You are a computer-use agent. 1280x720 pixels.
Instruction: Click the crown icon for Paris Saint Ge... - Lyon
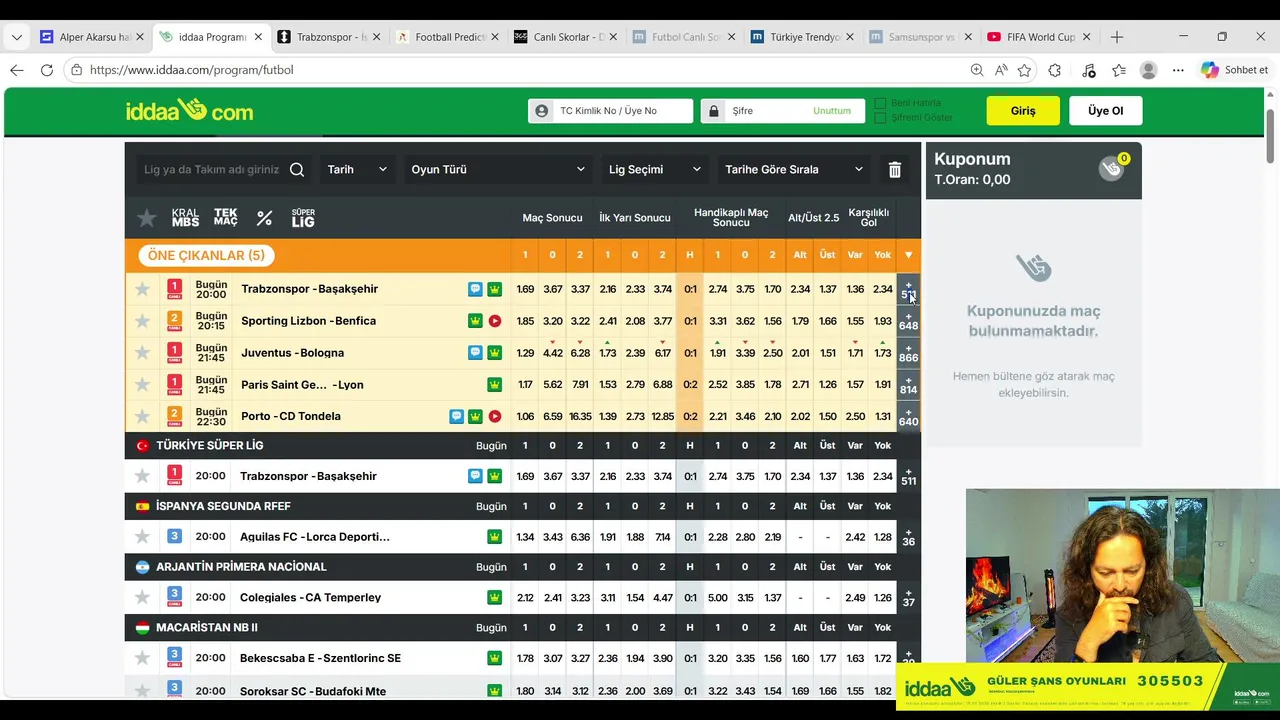(494, 385)
